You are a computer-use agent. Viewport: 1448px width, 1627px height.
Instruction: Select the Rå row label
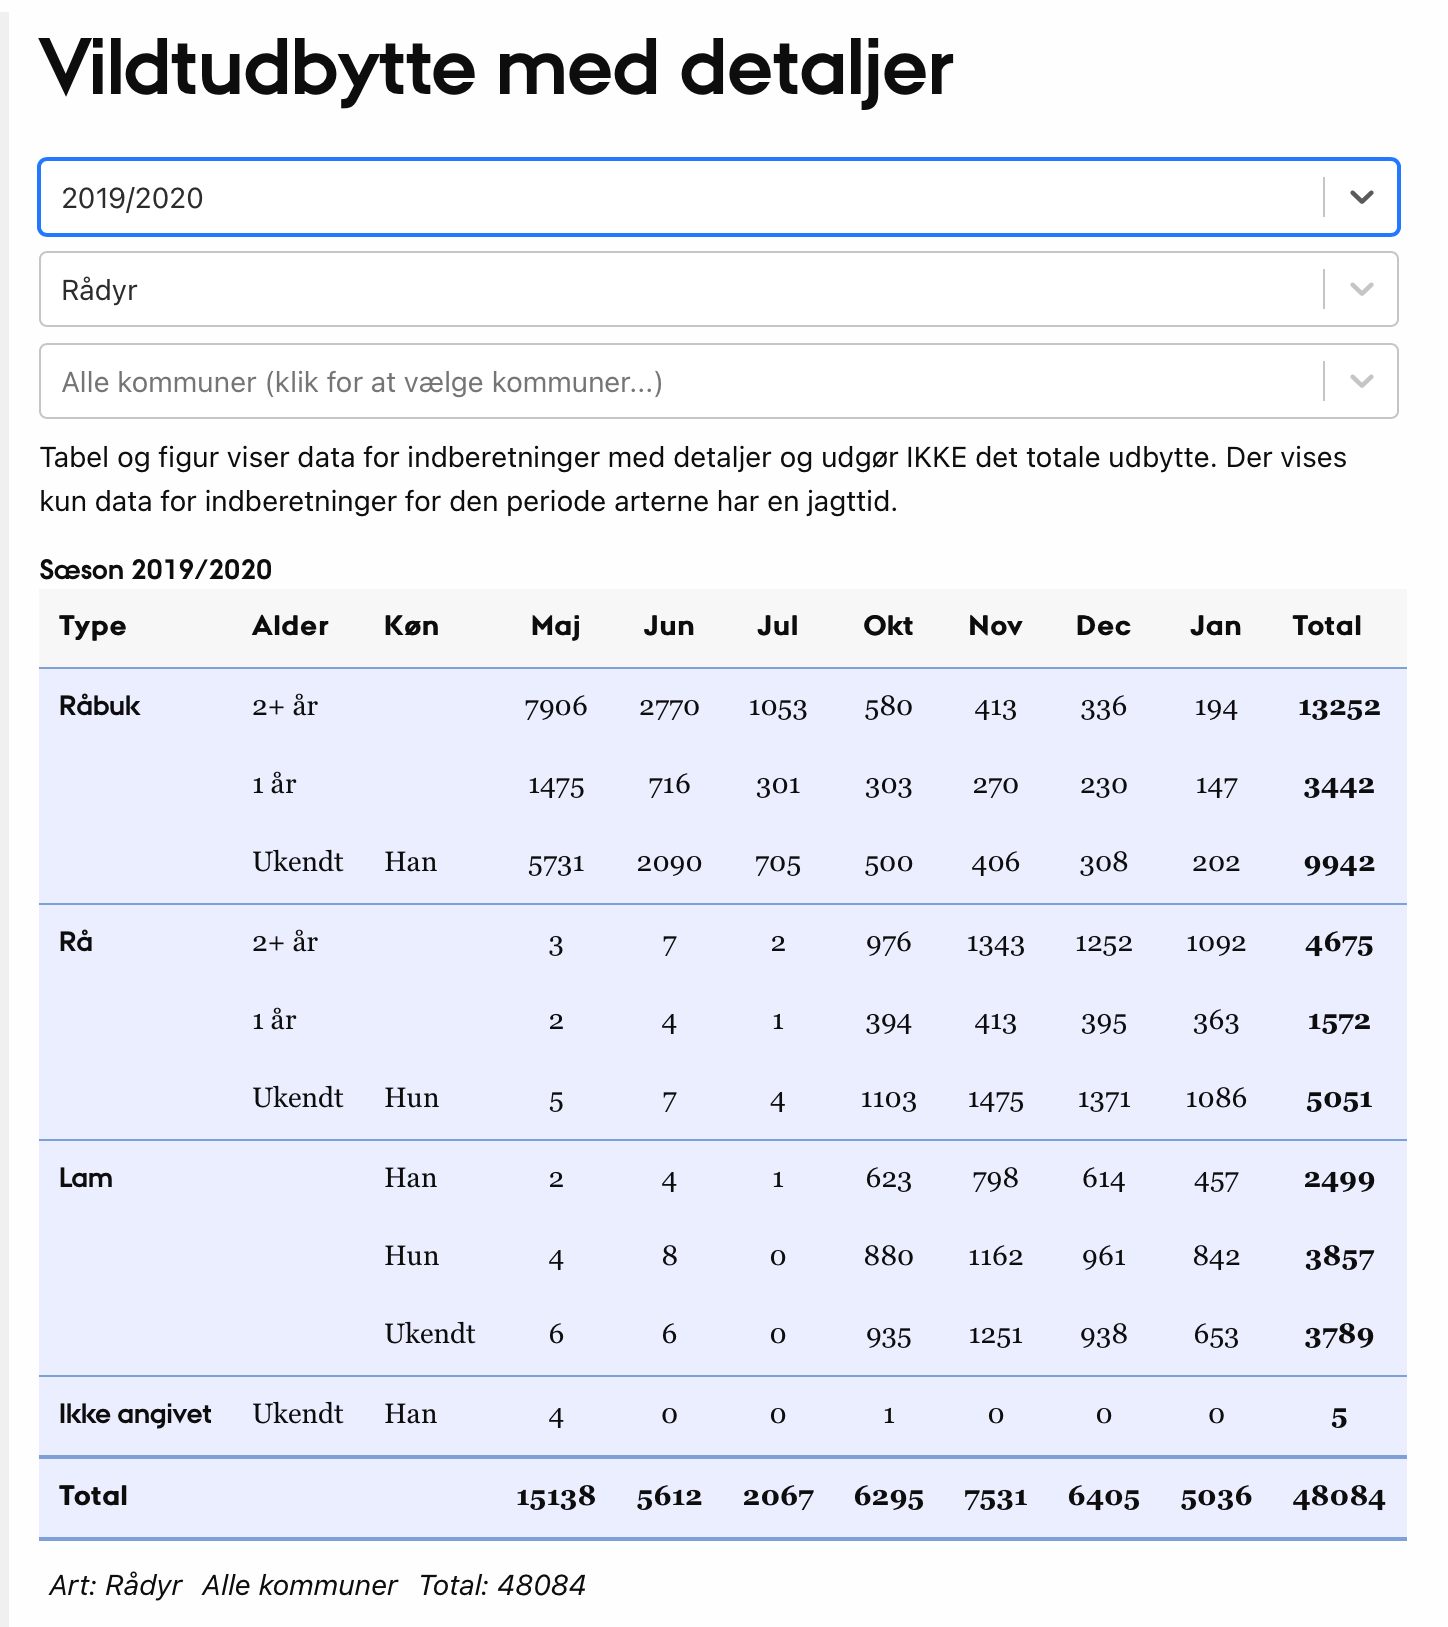76,942
